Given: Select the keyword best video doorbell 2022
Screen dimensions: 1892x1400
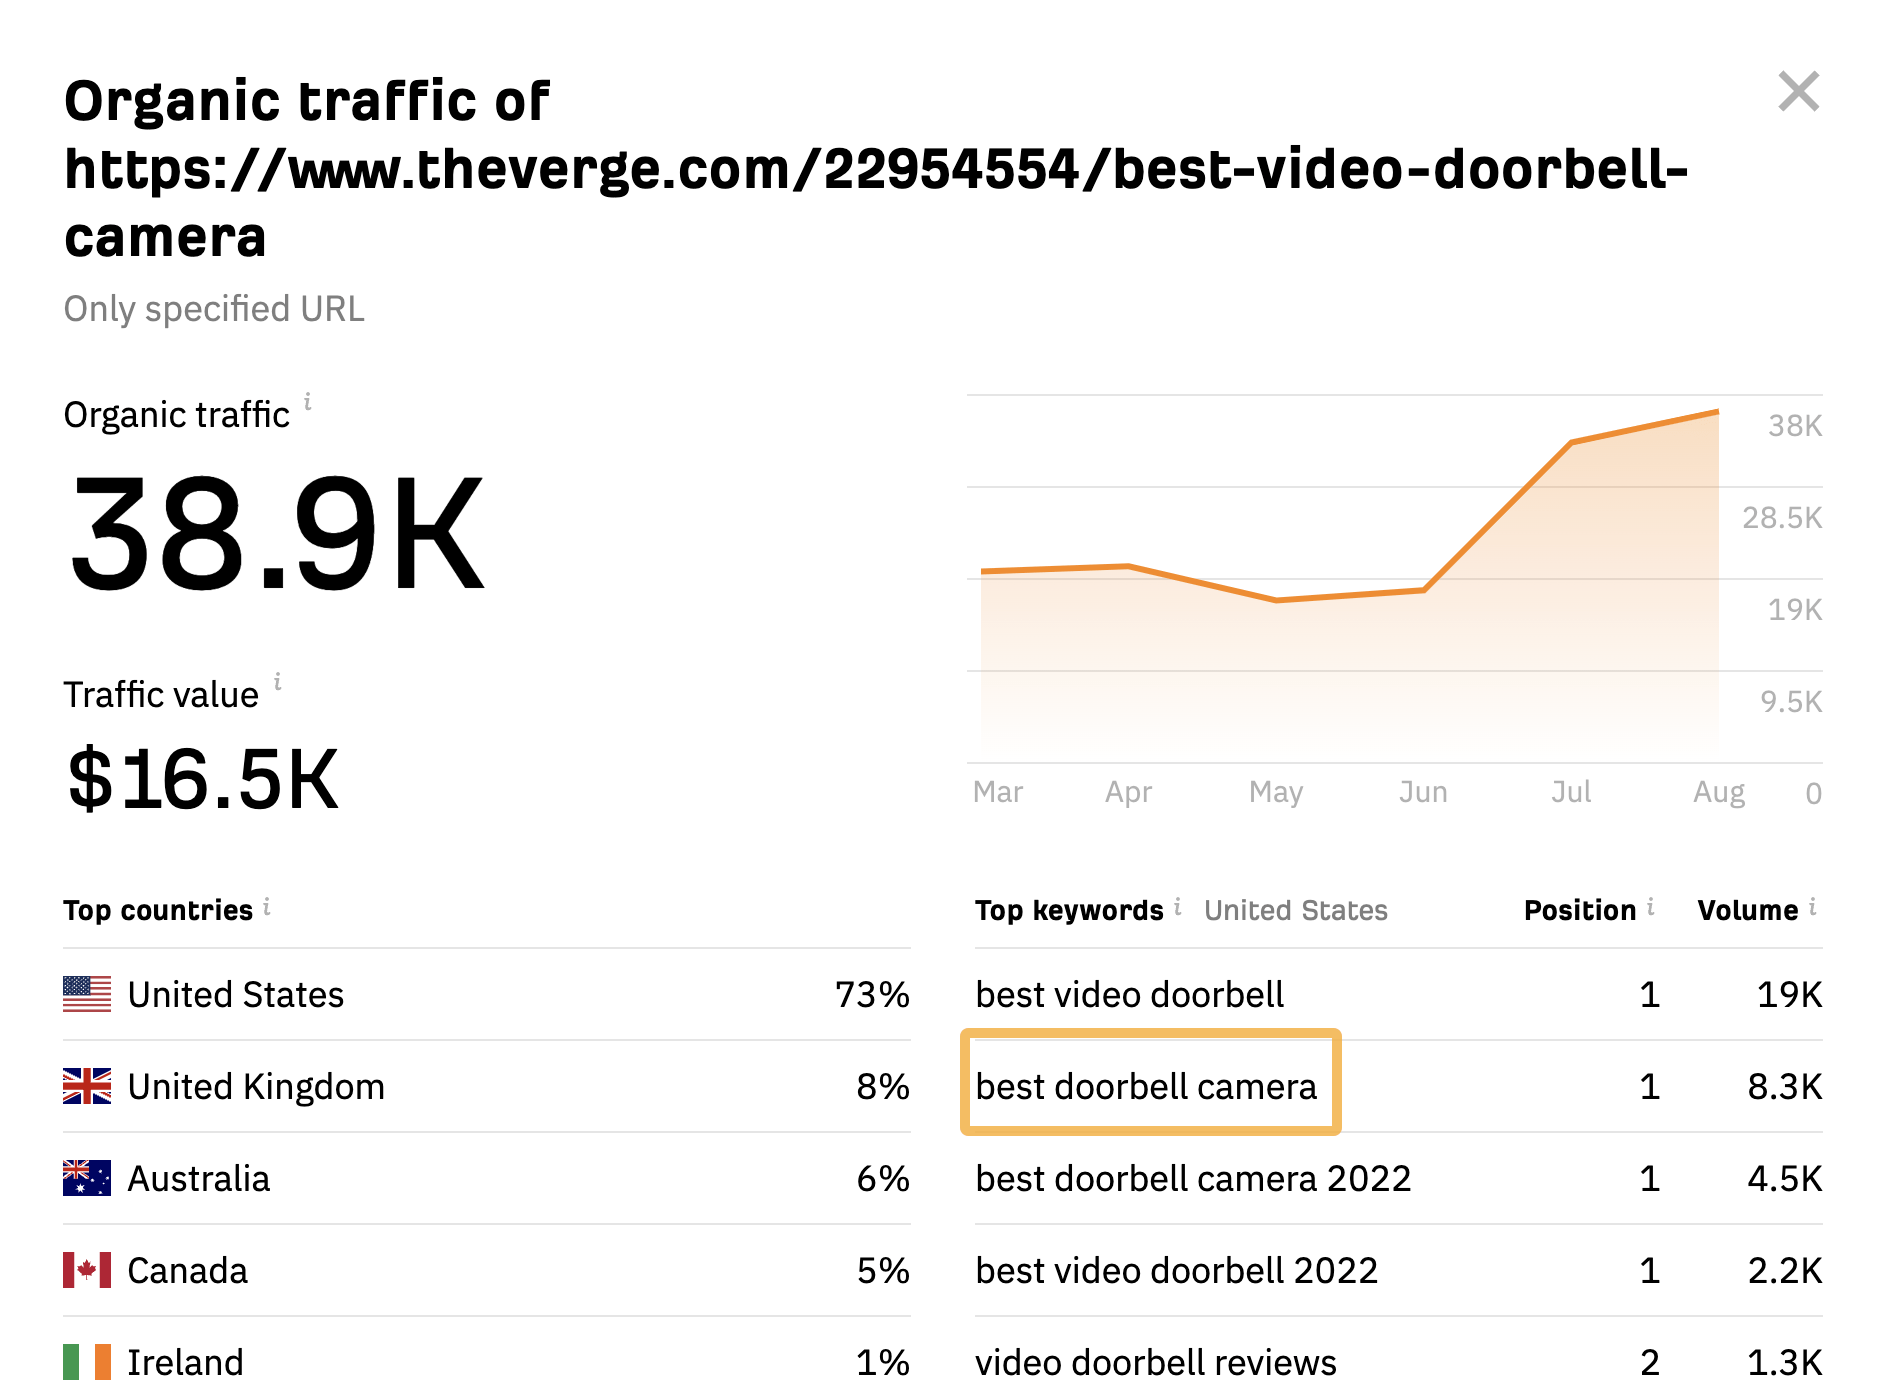Looking at the screenshot, I should click(1177, 1270).
